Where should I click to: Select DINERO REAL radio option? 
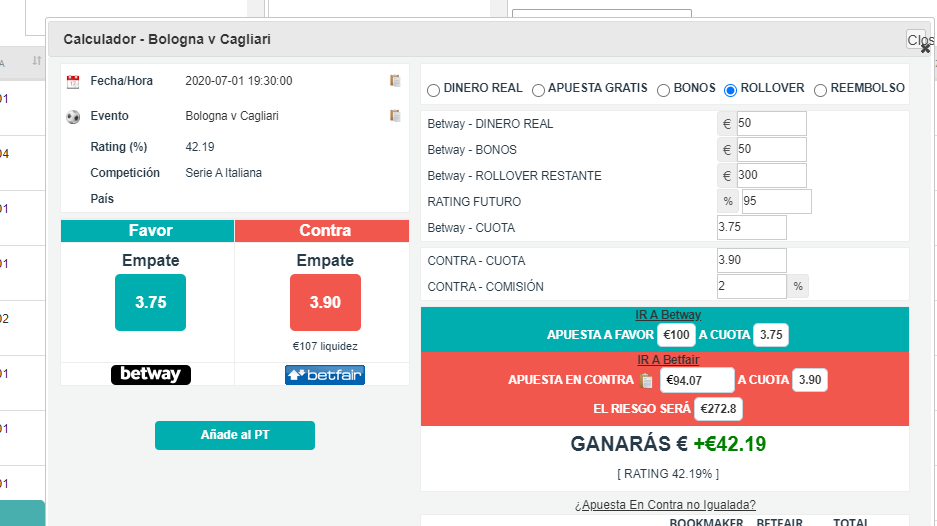tap(434, 90)
